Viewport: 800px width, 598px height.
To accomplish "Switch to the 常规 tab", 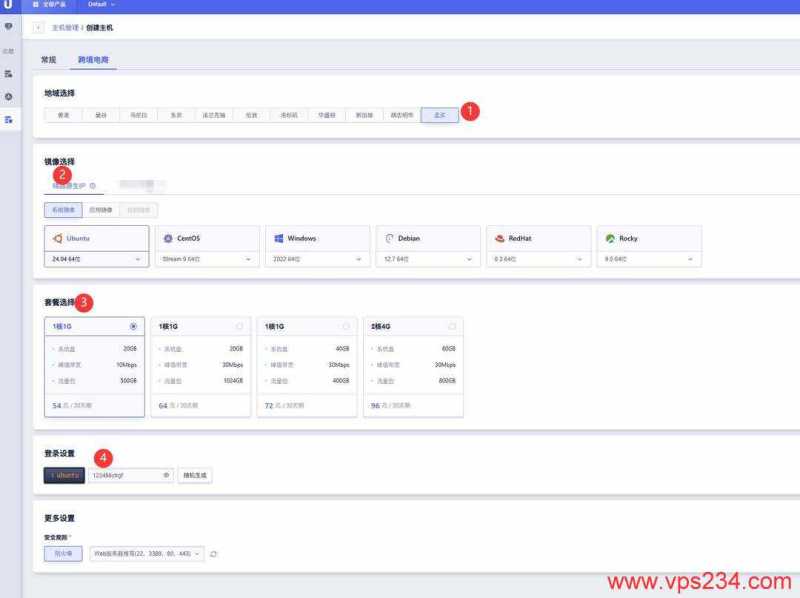I will tap(48, 60).
